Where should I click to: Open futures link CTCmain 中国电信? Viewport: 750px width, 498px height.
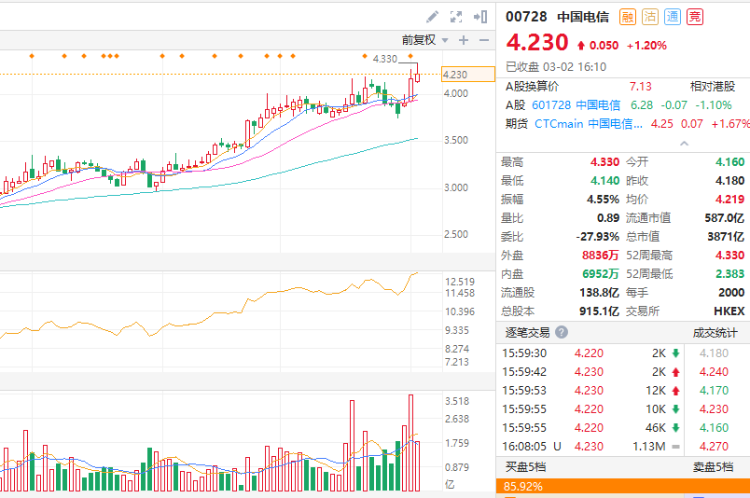tap(589, 124)
